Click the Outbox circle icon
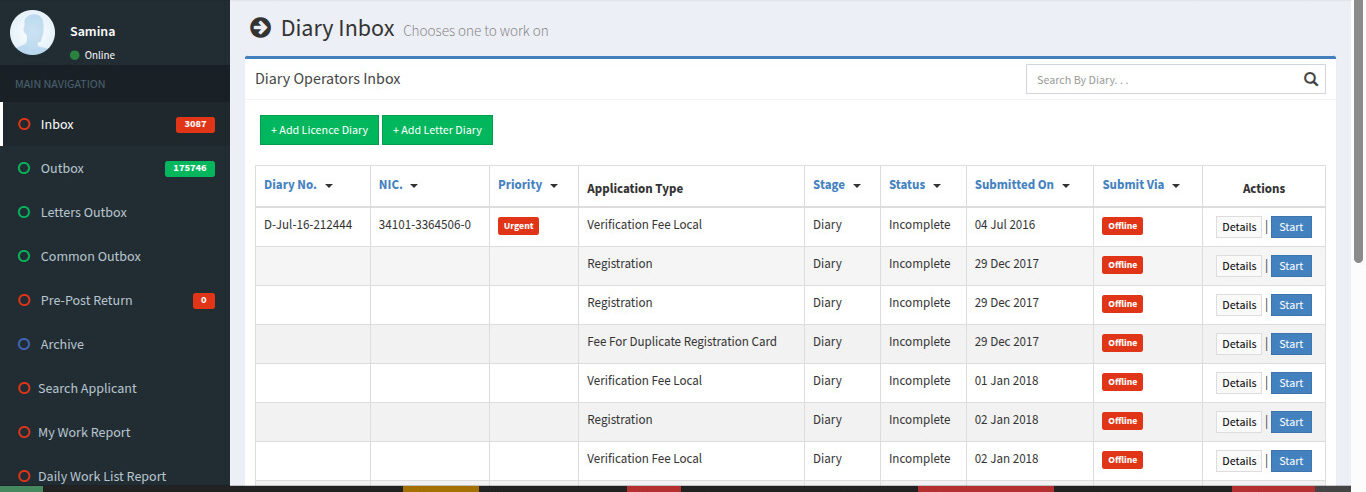Viewport: 1366px width, 492px height. coord(24,169)
